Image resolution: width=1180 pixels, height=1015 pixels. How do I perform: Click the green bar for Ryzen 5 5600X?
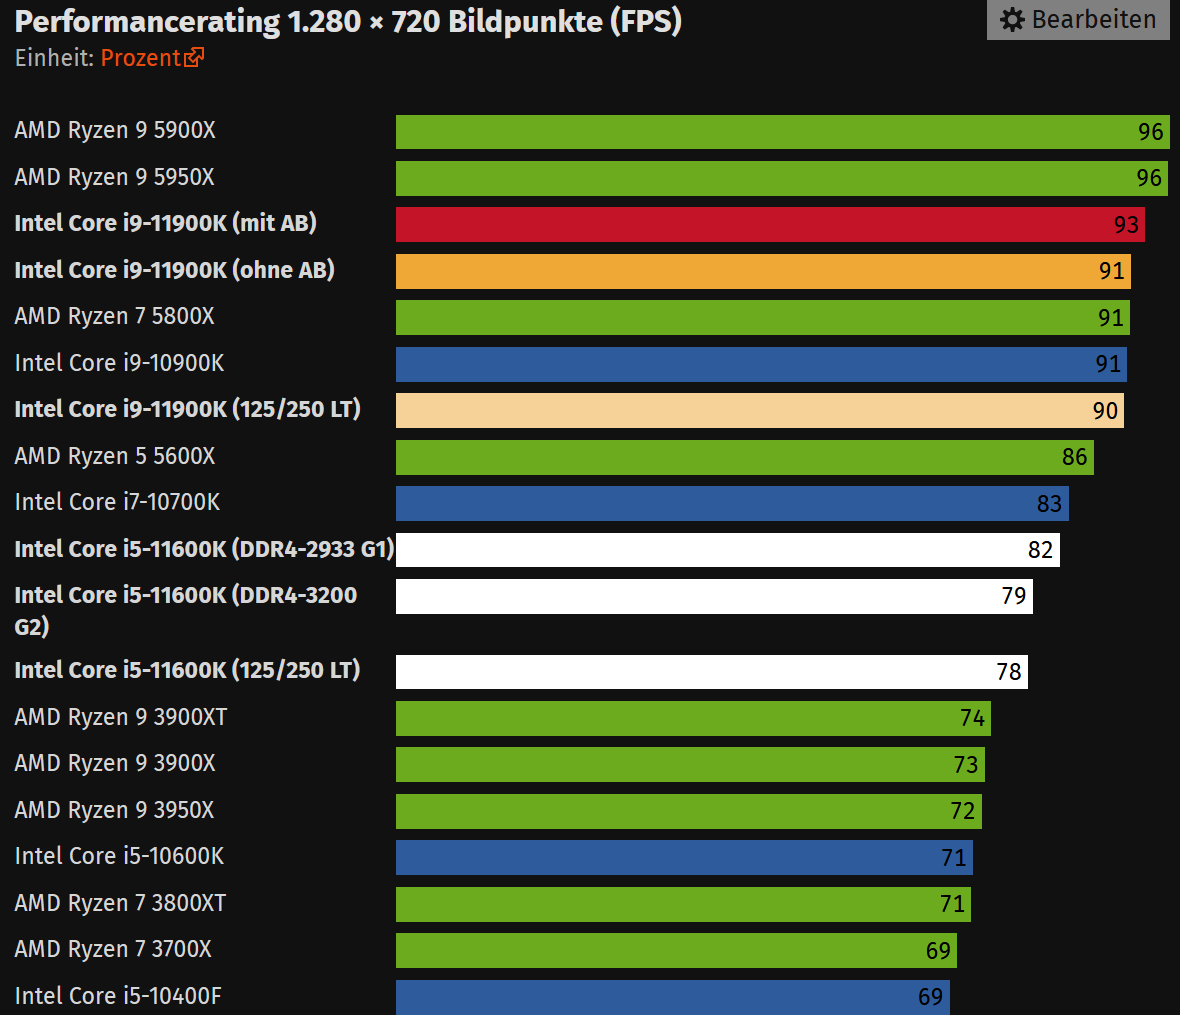[x=744, y=457]
